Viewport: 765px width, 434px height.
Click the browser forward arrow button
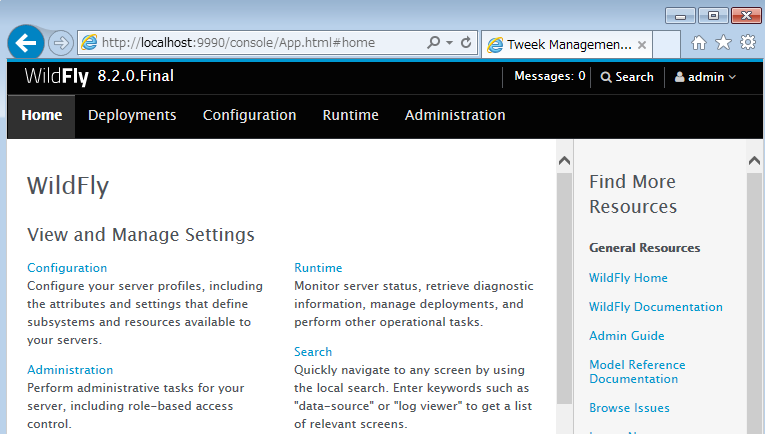point(61,43)
